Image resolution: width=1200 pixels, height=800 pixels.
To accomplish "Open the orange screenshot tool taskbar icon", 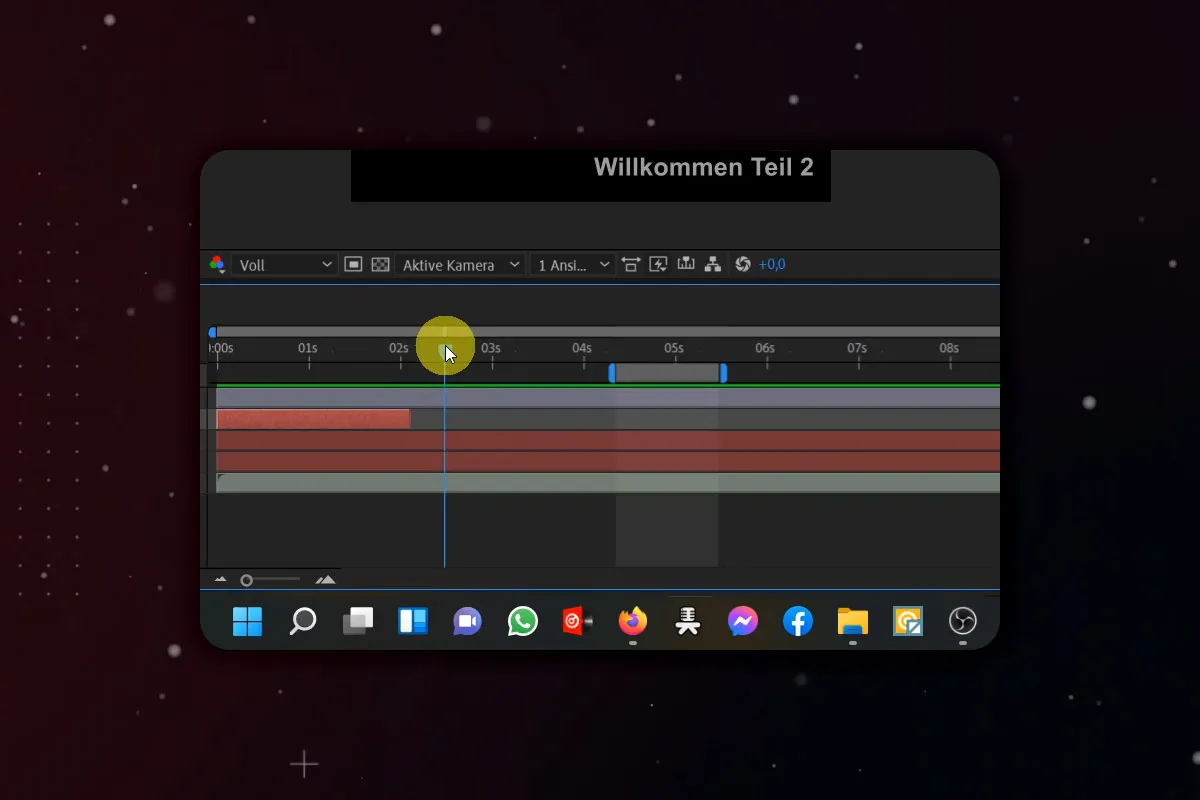I will 907,622.
